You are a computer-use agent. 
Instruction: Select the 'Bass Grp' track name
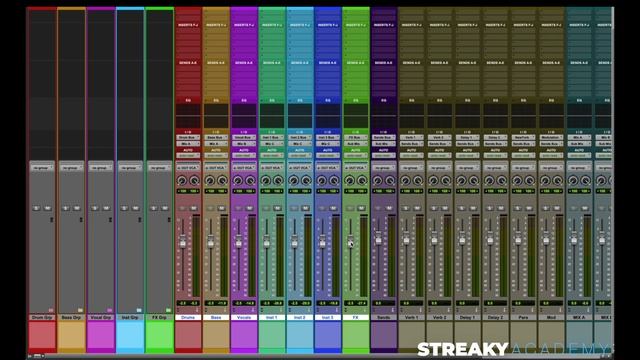pos(71,317)
